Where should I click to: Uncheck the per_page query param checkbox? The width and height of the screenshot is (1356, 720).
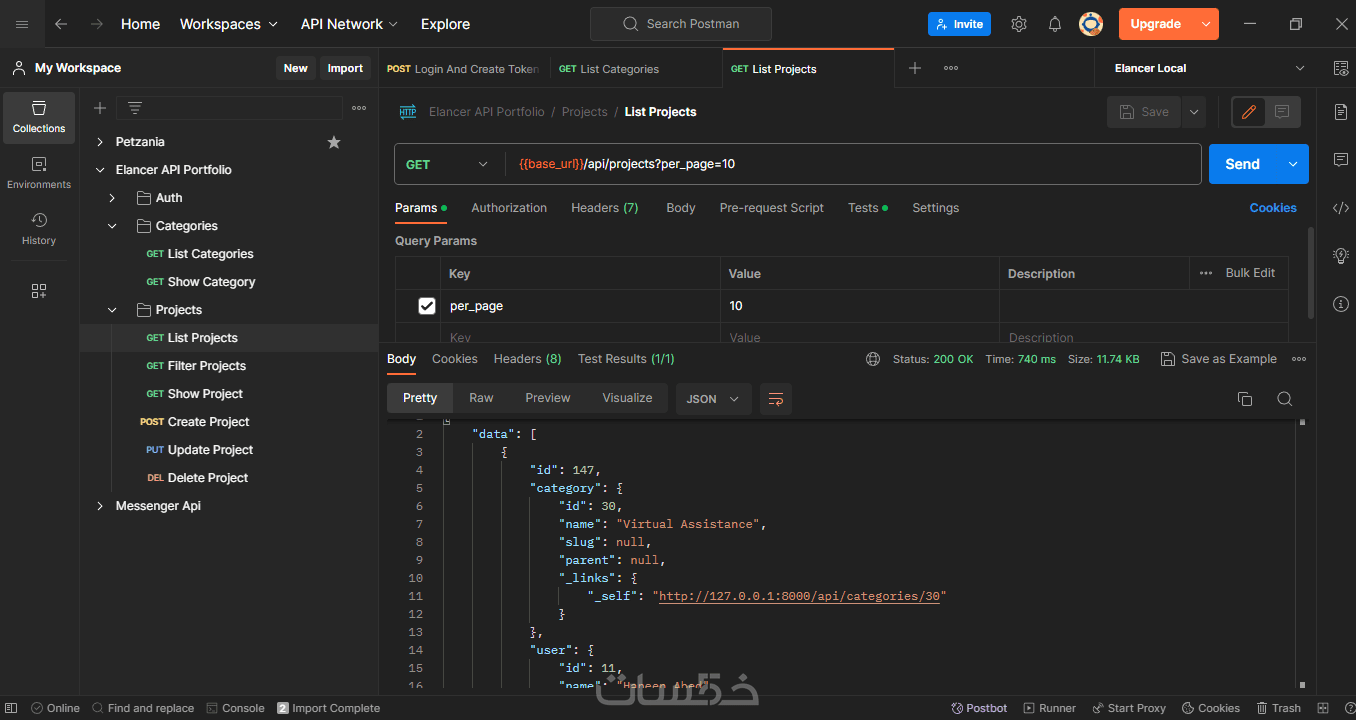tap(427, 306)
